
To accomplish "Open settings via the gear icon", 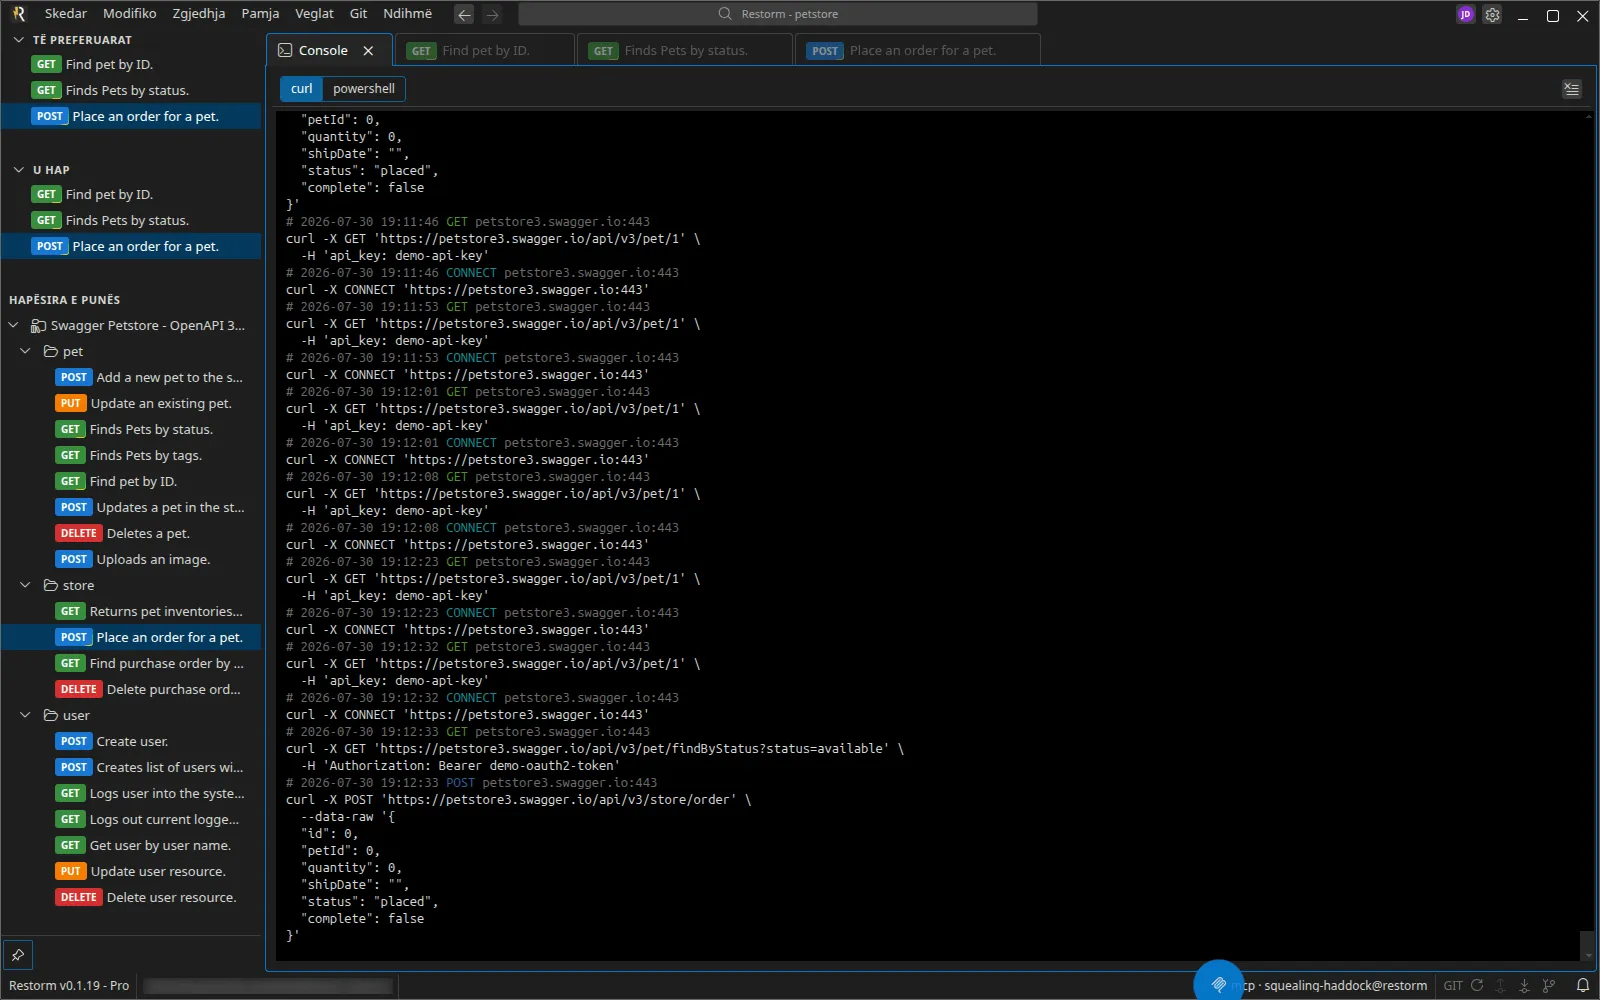I will (x=1492, y=15).
